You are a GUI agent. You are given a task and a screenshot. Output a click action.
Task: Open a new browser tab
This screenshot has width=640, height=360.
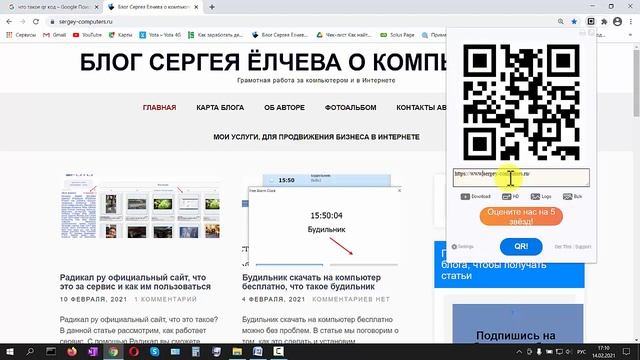pos(212,7)
